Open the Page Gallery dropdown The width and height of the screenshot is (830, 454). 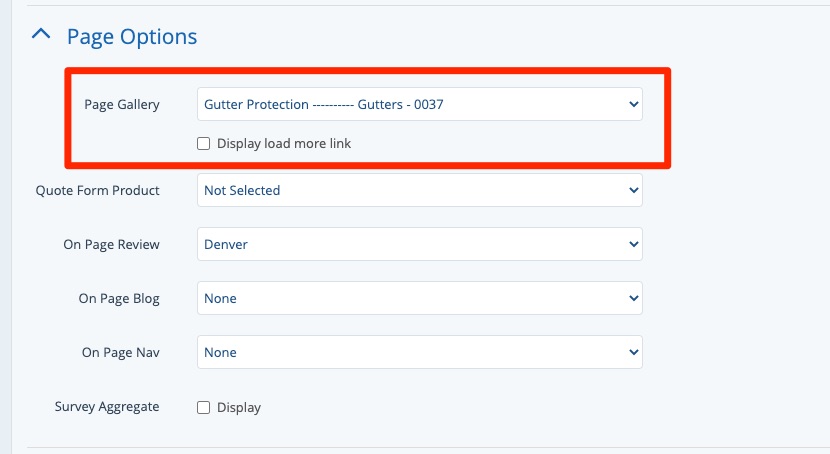coord(419,104)
